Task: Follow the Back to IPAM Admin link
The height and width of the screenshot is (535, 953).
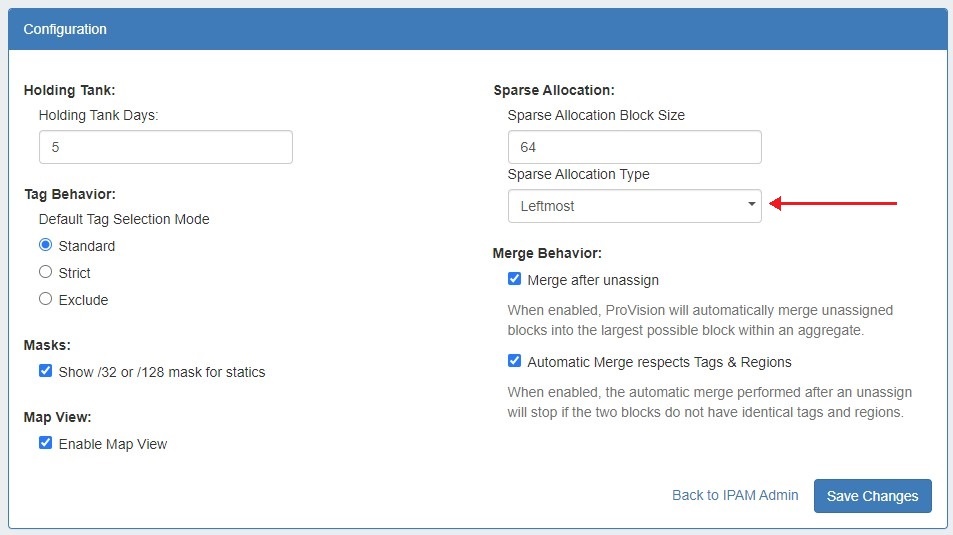Action: pyautogui.click(x=735, y=495)
